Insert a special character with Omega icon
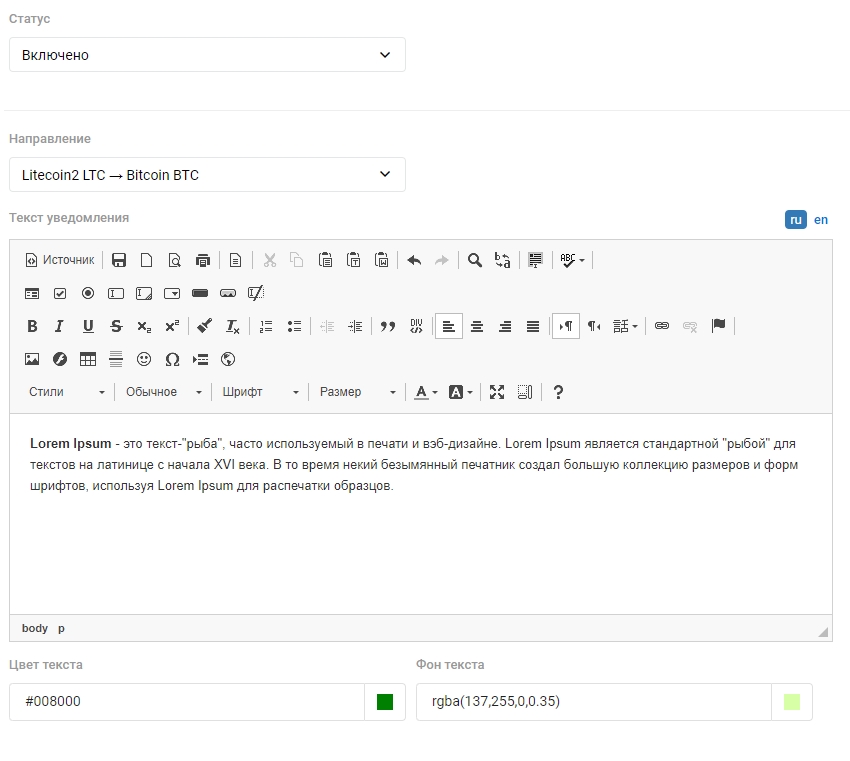Image resolution: width=850 pixels, height=761 pixels. [172, 359]
